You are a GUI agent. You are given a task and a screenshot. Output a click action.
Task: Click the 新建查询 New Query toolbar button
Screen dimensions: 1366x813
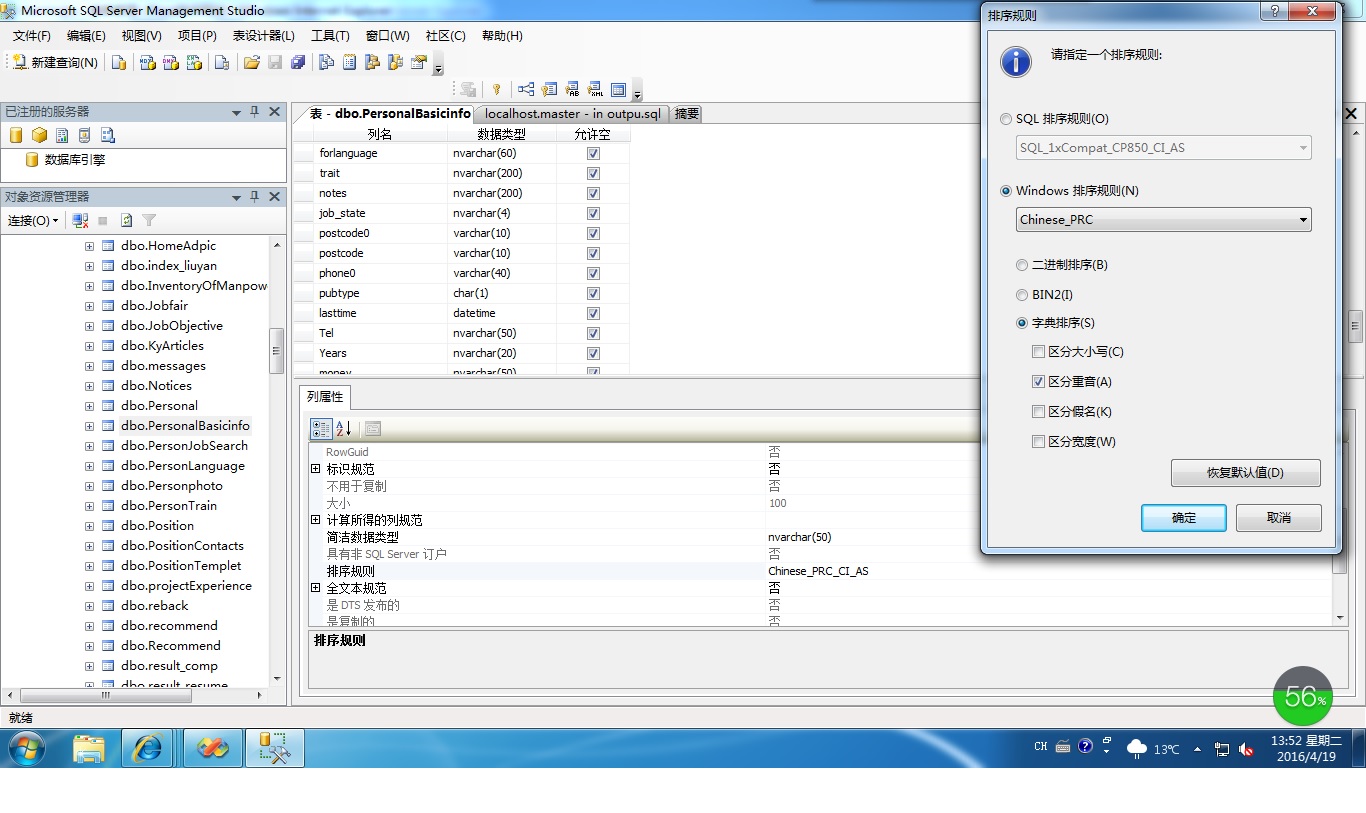pyautogui.click(x=56, y=62)
